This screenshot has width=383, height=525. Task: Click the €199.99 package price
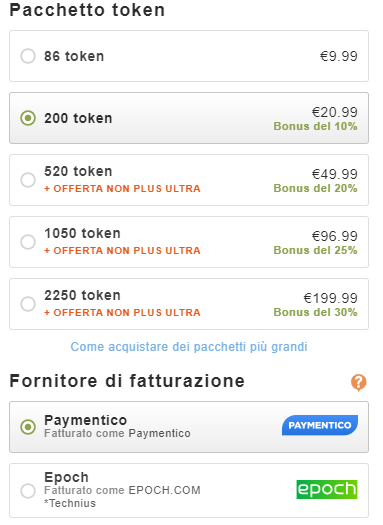coord(330,298)
